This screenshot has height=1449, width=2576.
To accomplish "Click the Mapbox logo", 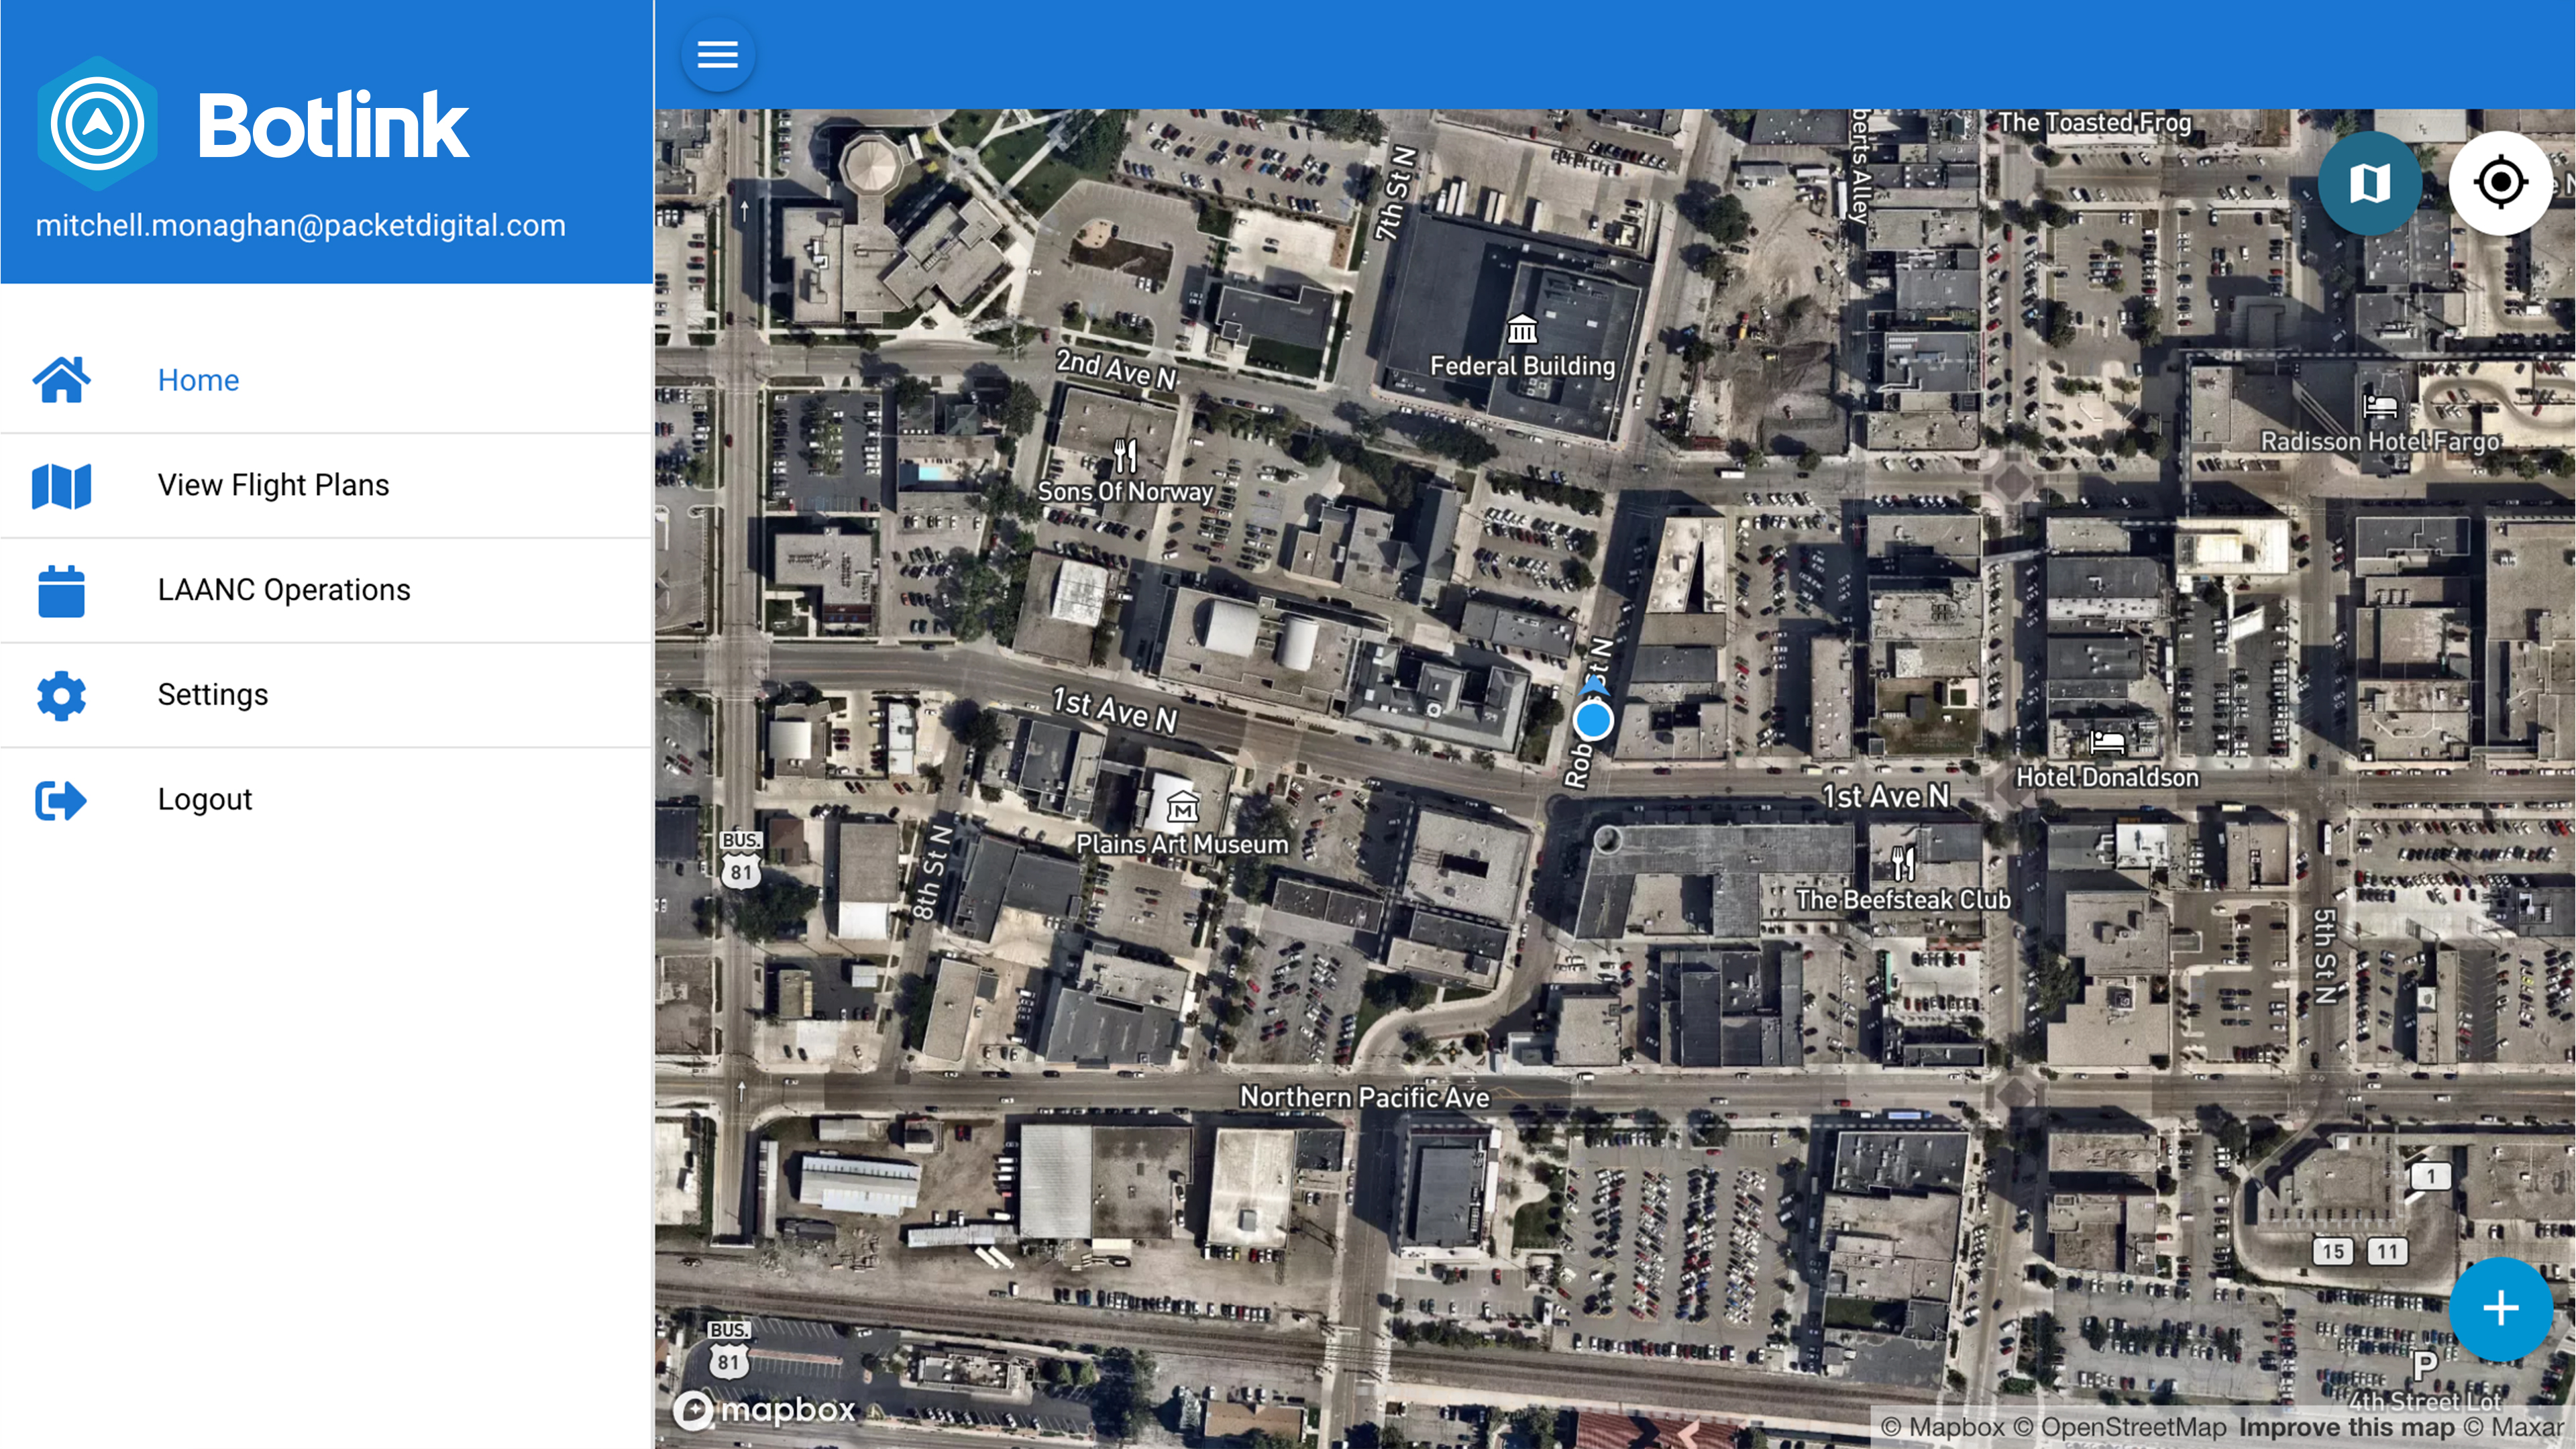I will point(764,1410).
